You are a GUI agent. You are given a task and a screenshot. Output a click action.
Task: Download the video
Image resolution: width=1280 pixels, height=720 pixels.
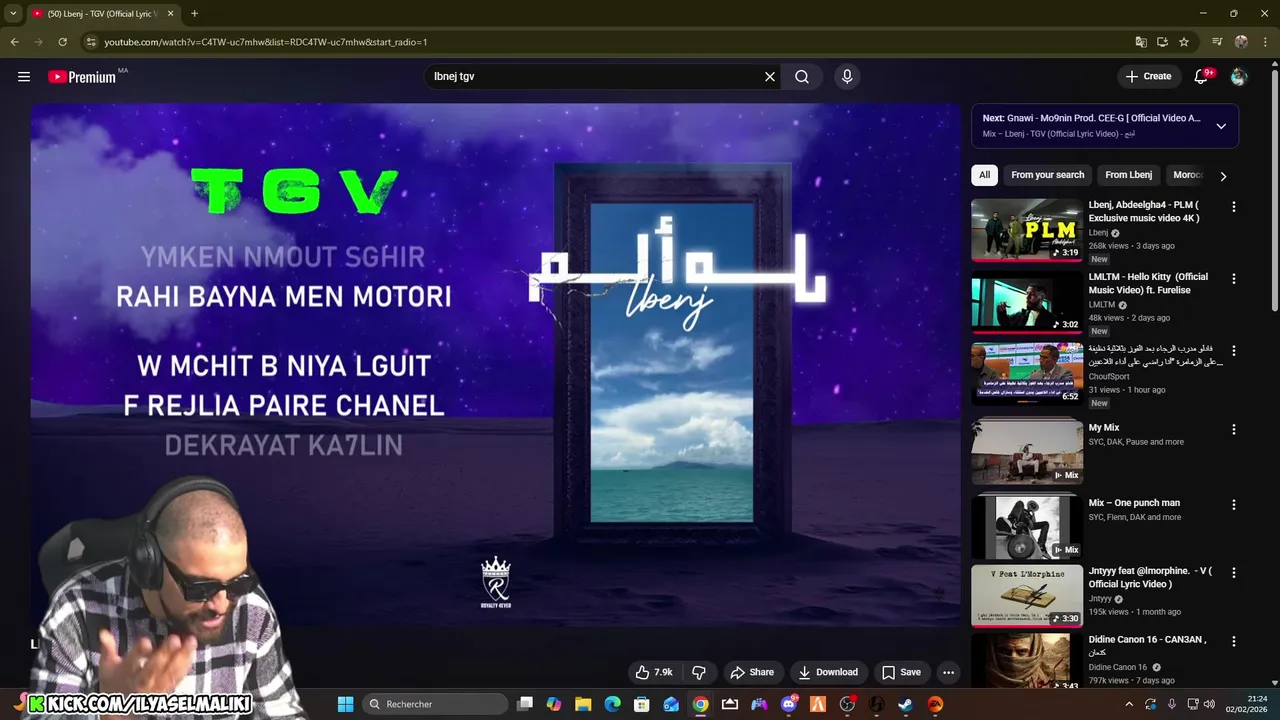point(827,672)
